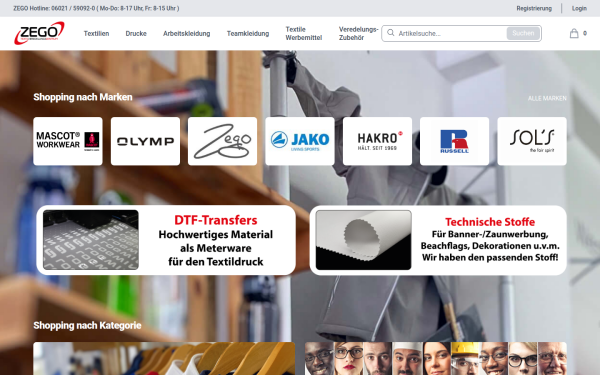The height and width of the screenshot is (375, 600).
Task: Open the clothes hangers category image
Action: click(x=164, y=359)
